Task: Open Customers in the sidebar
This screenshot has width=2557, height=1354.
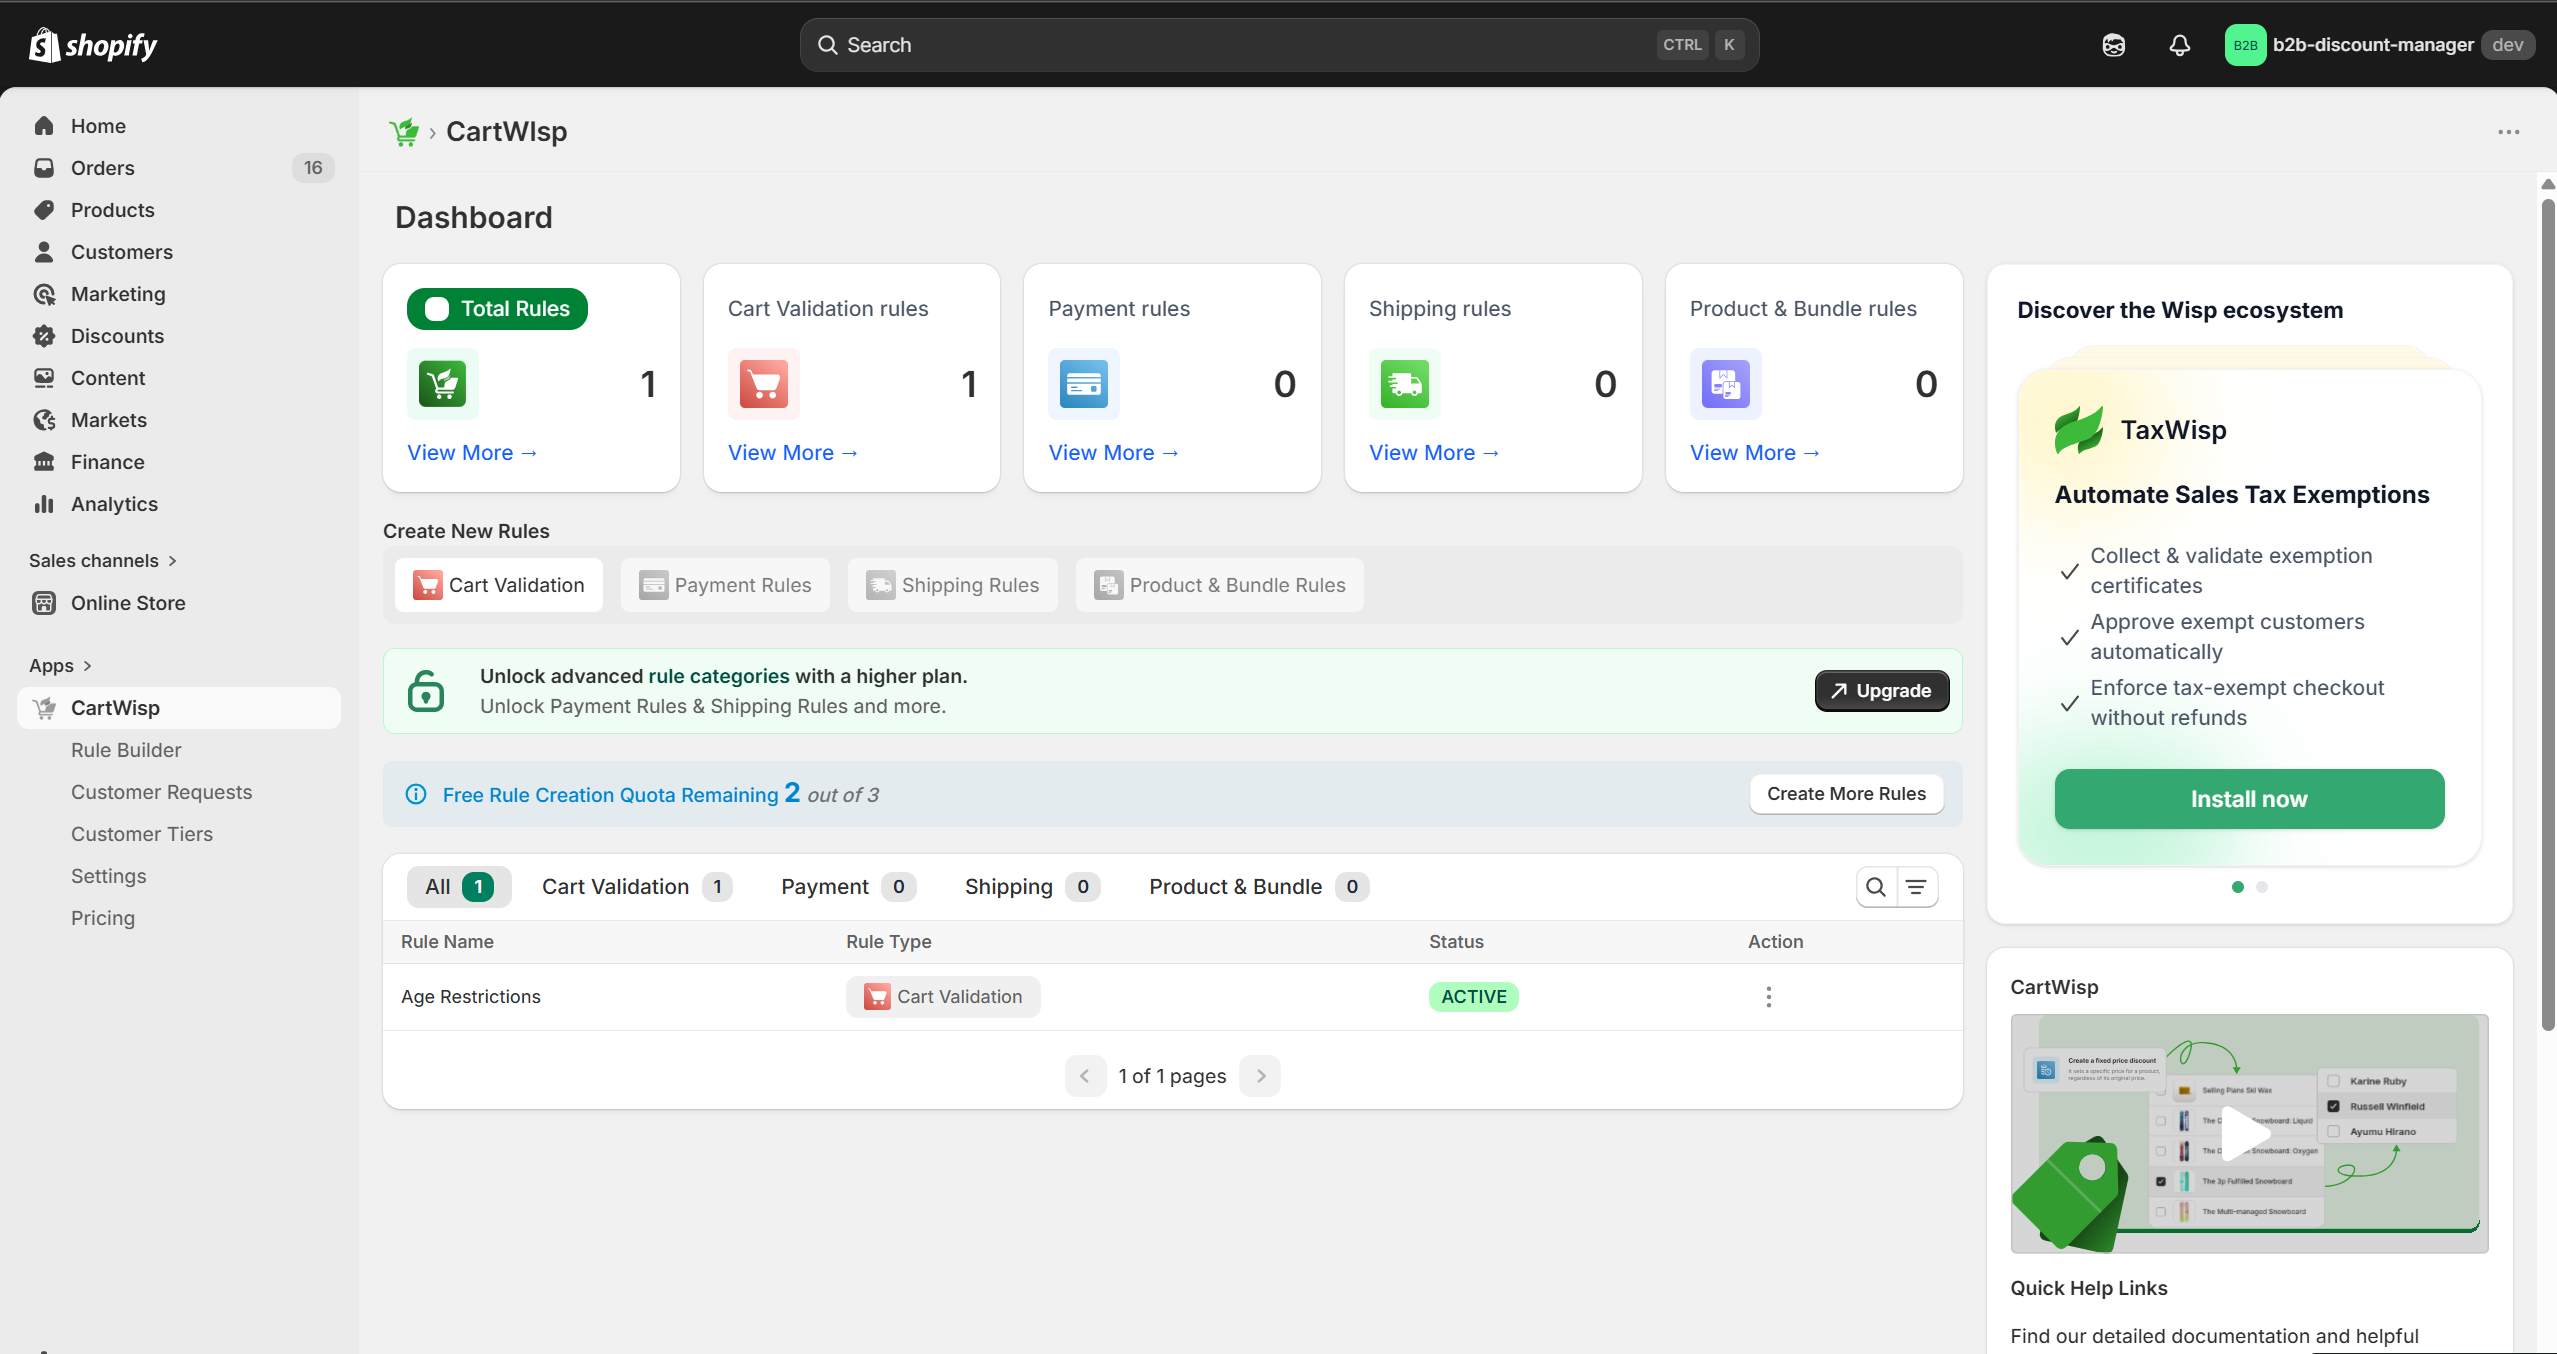Action: (x=179, y=252)
